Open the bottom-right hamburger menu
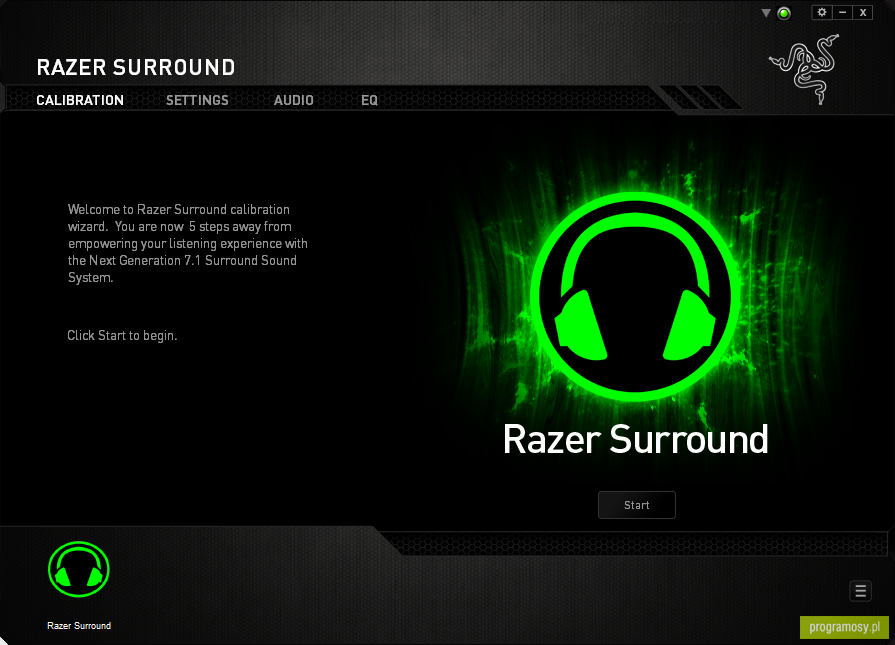 pyautogui.click(x=861, y=591)
